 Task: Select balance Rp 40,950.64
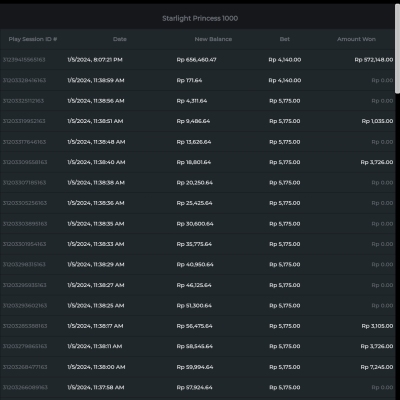pos(195,264)
